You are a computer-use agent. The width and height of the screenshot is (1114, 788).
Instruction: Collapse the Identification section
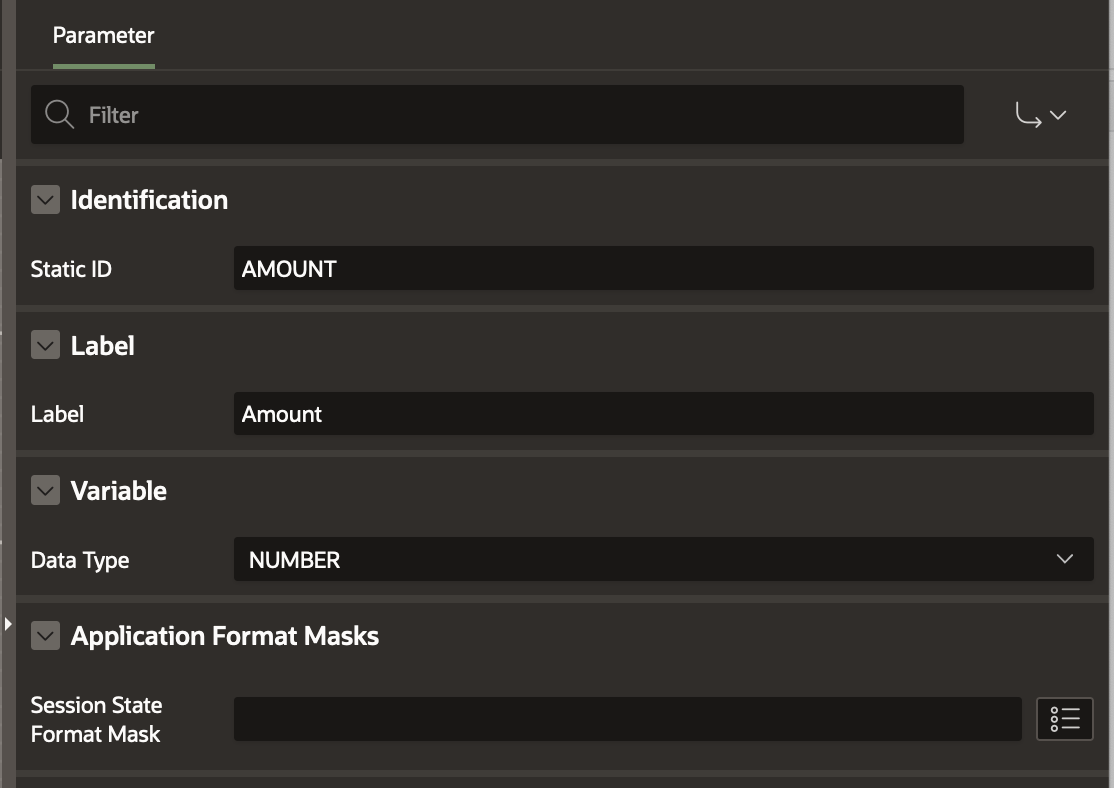point(46,200)
